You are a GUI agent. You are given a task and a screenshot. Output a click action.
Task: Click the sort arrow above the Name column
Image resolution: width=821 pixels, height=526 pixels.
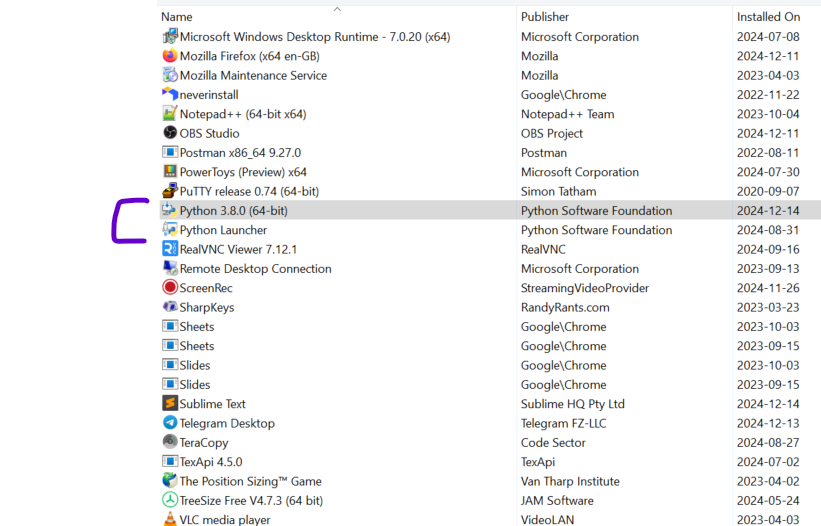pyautogui.click(x=337, y=9)
